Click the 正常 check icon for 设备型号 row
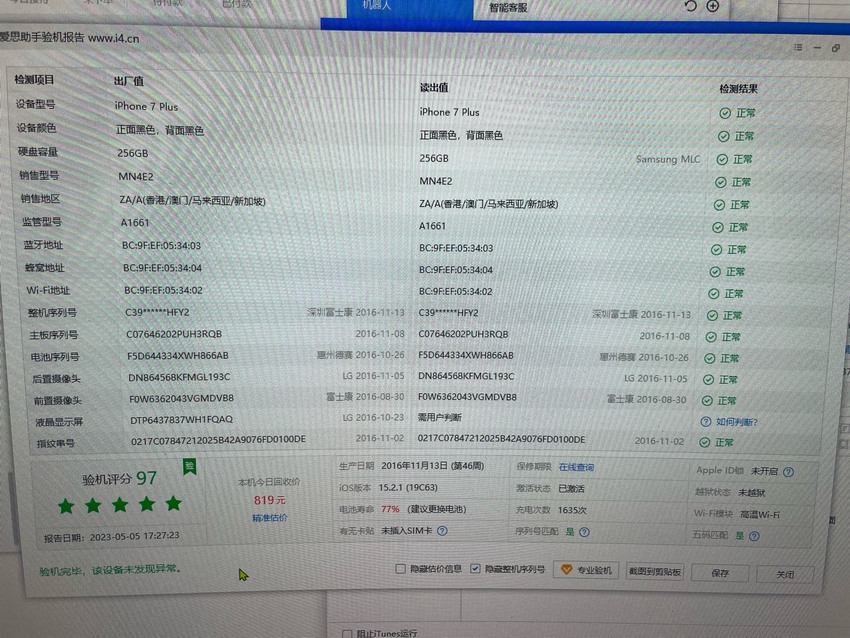 (725, 113)
